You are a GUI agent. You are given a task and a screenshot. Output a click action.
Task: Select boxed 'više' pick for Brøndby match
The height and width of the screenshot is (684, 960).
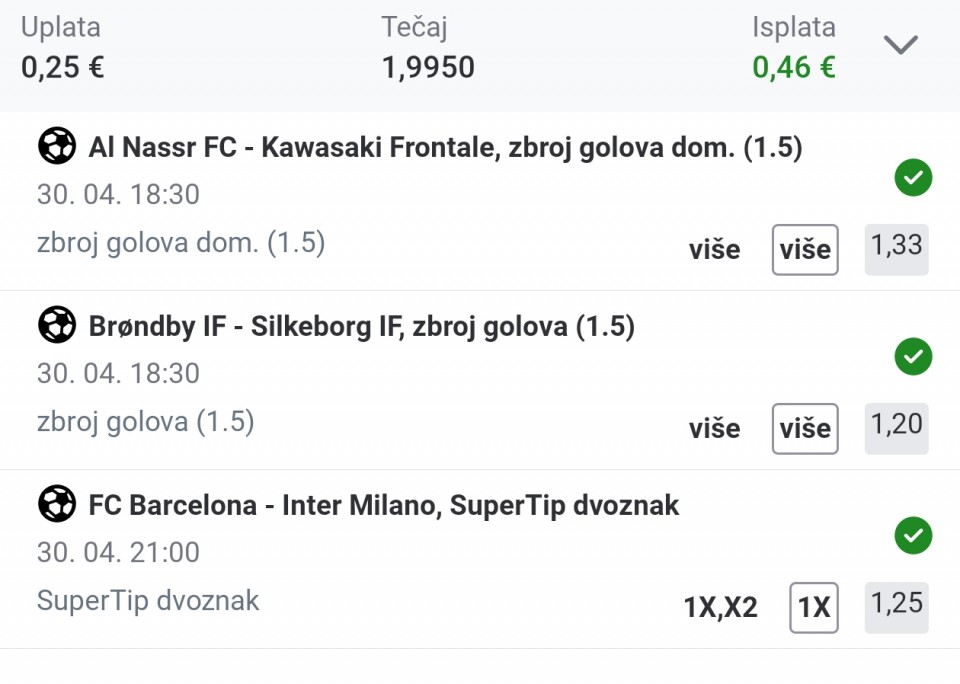(x=805, y=429)
